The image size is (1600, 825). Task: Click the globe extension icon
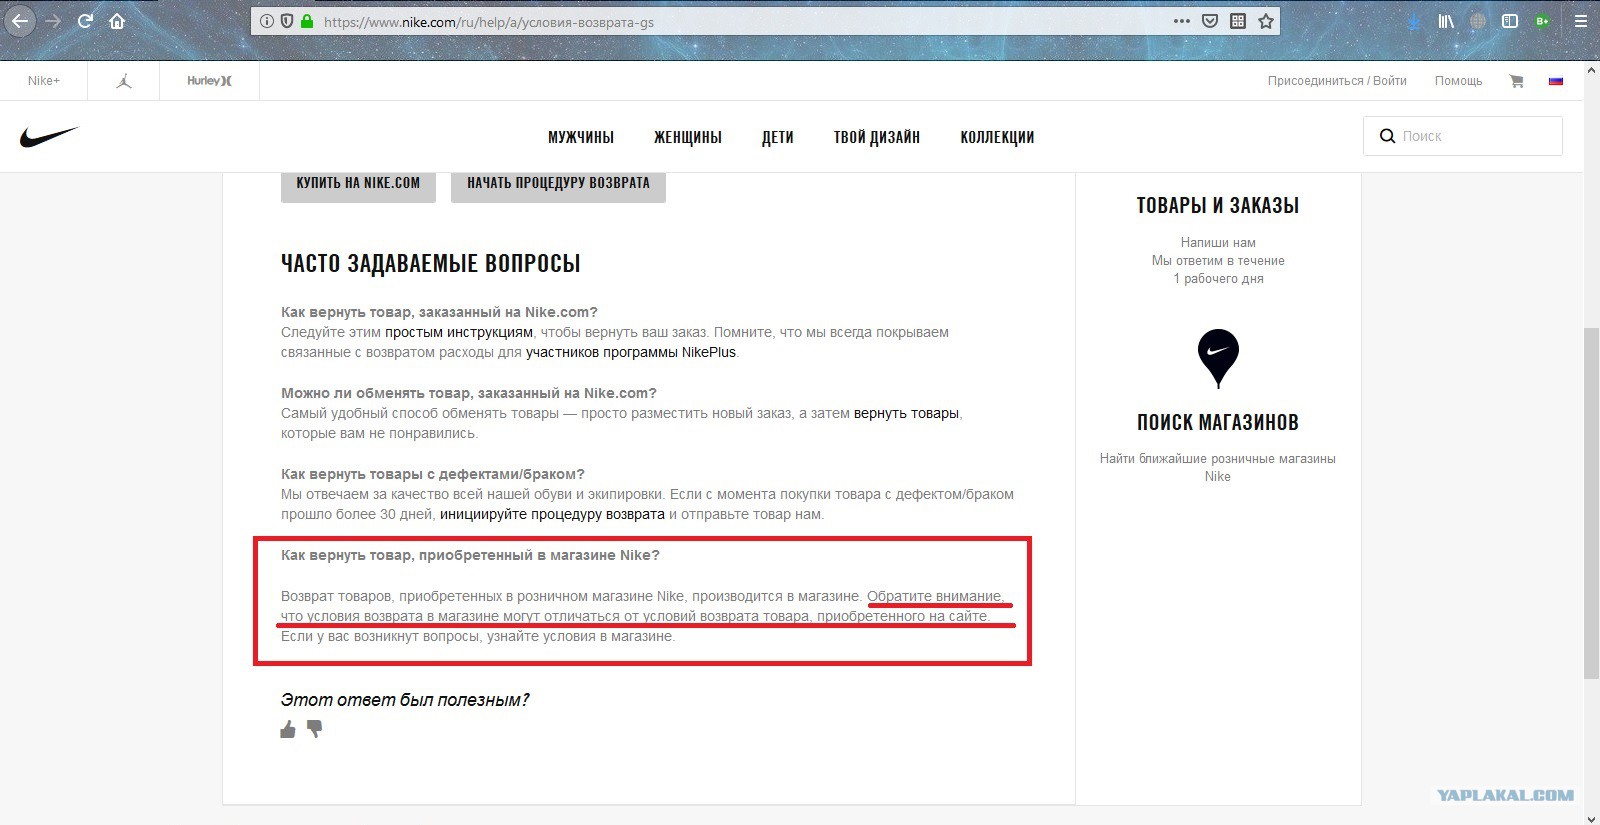point(1478,21)
